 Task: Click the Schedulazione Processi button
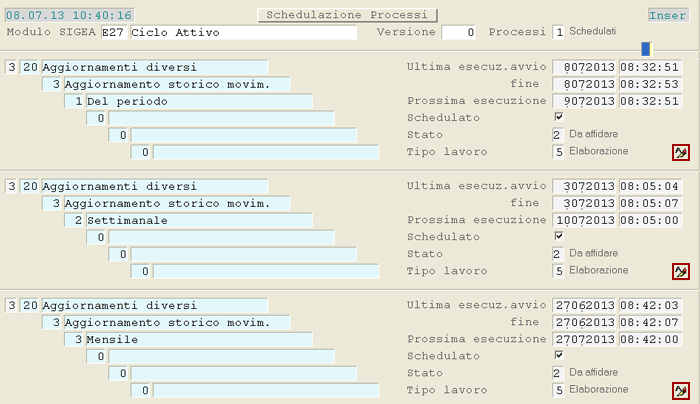[x=347, y=15]
